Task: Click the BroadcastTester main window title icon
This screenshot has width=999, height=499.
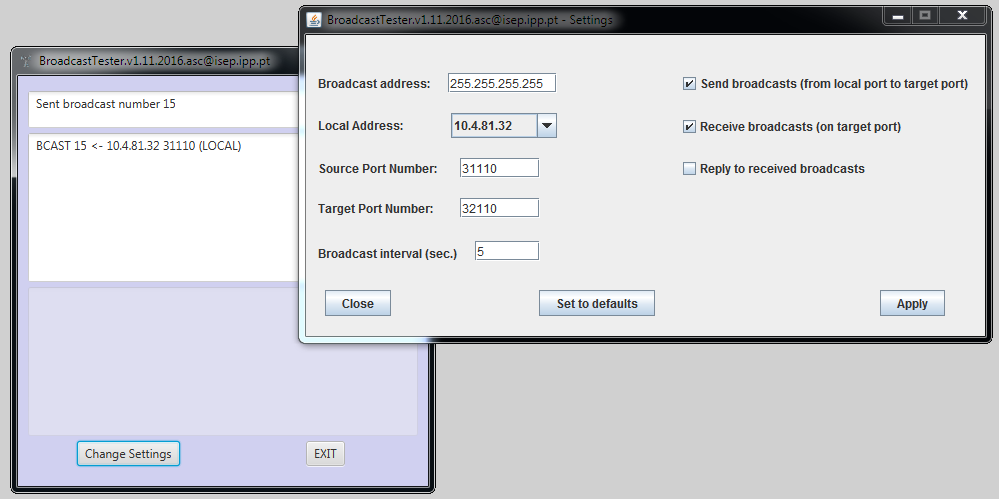Action: point(25,61)
